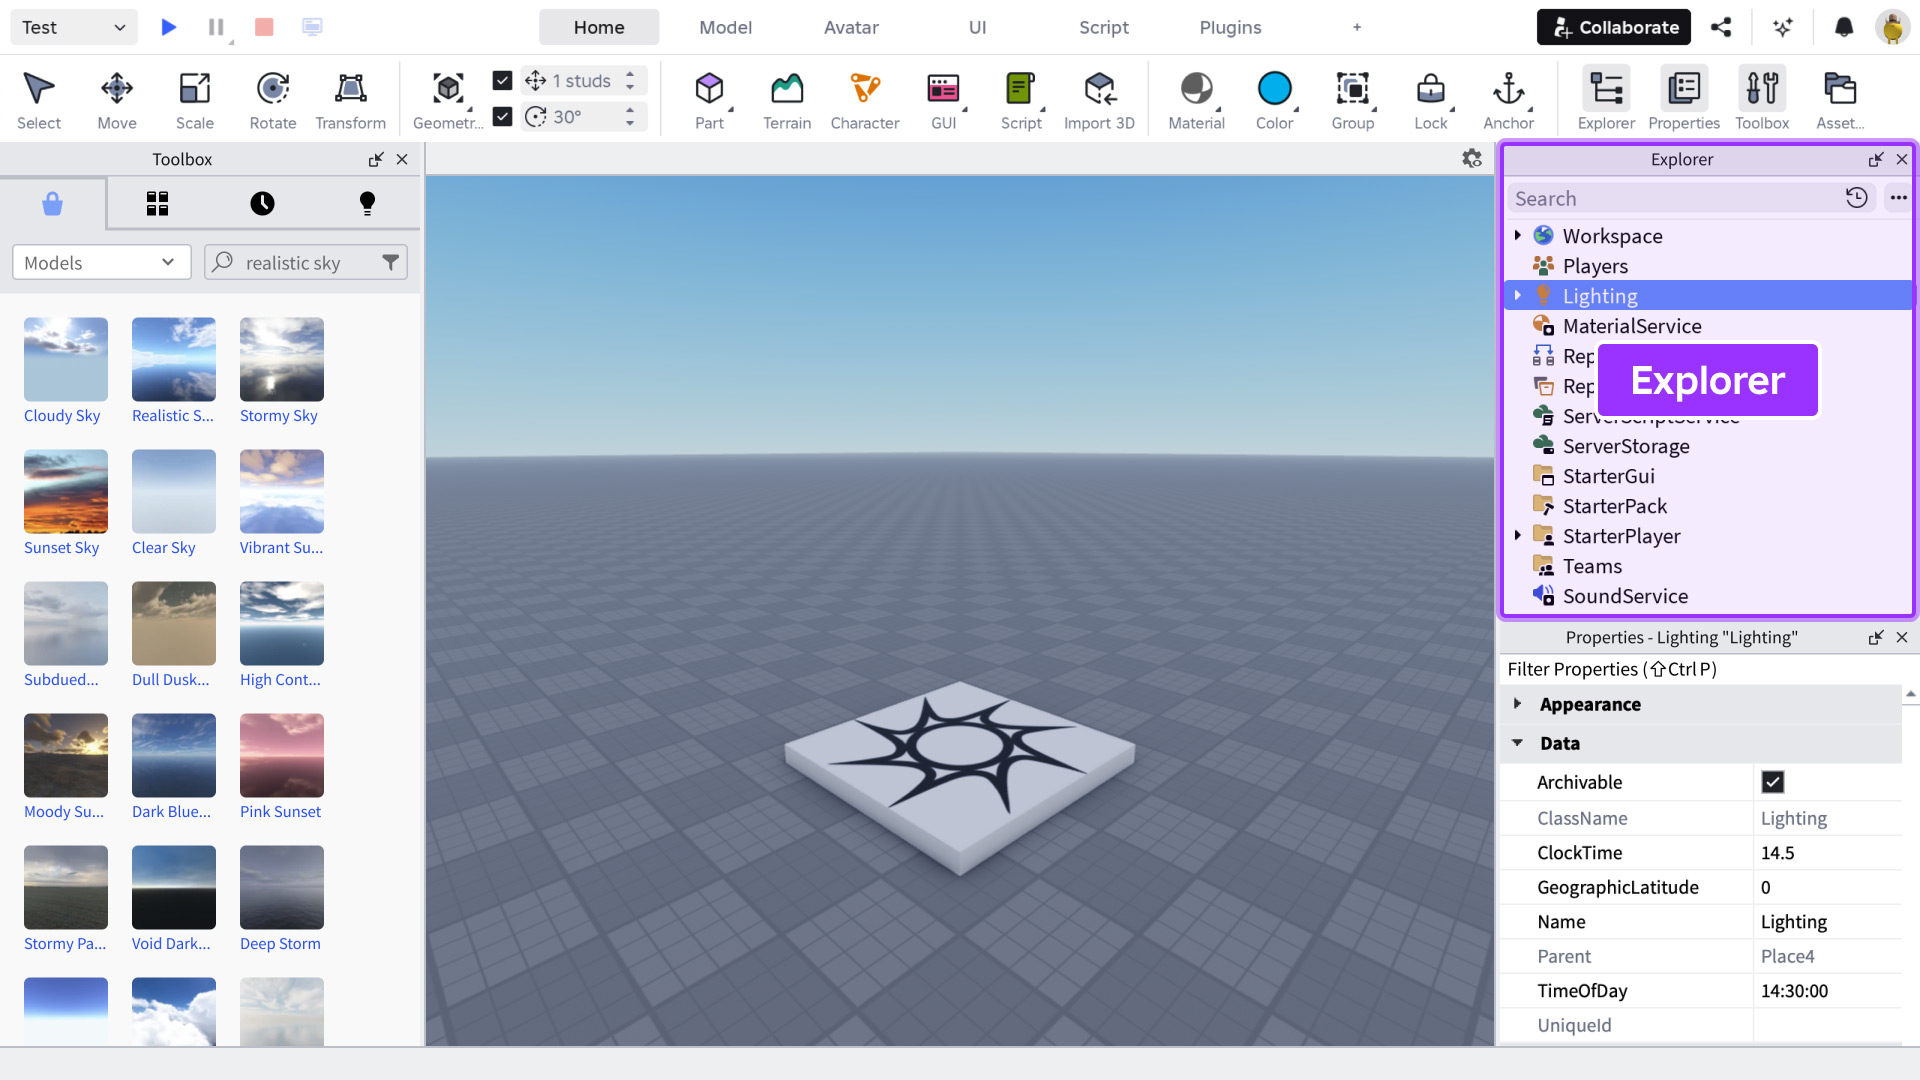The height and width of the screenshot is (1080, 1920).
Task: Uncheck the Archivable property checkbox
Action: (1773, 782)
